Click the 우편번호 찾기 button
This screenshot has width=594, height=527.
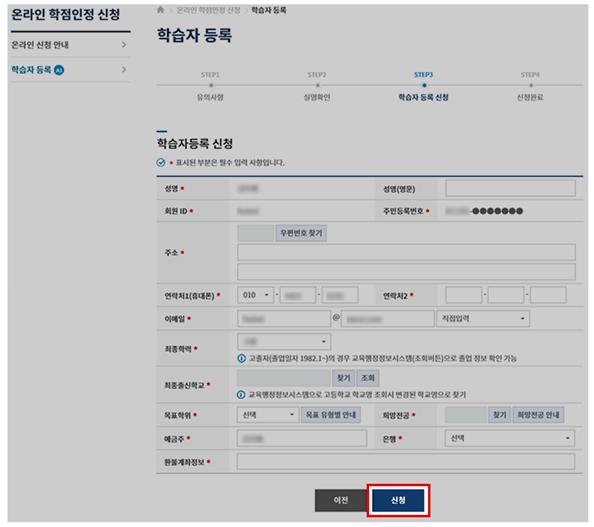click(x=301, y=233)
